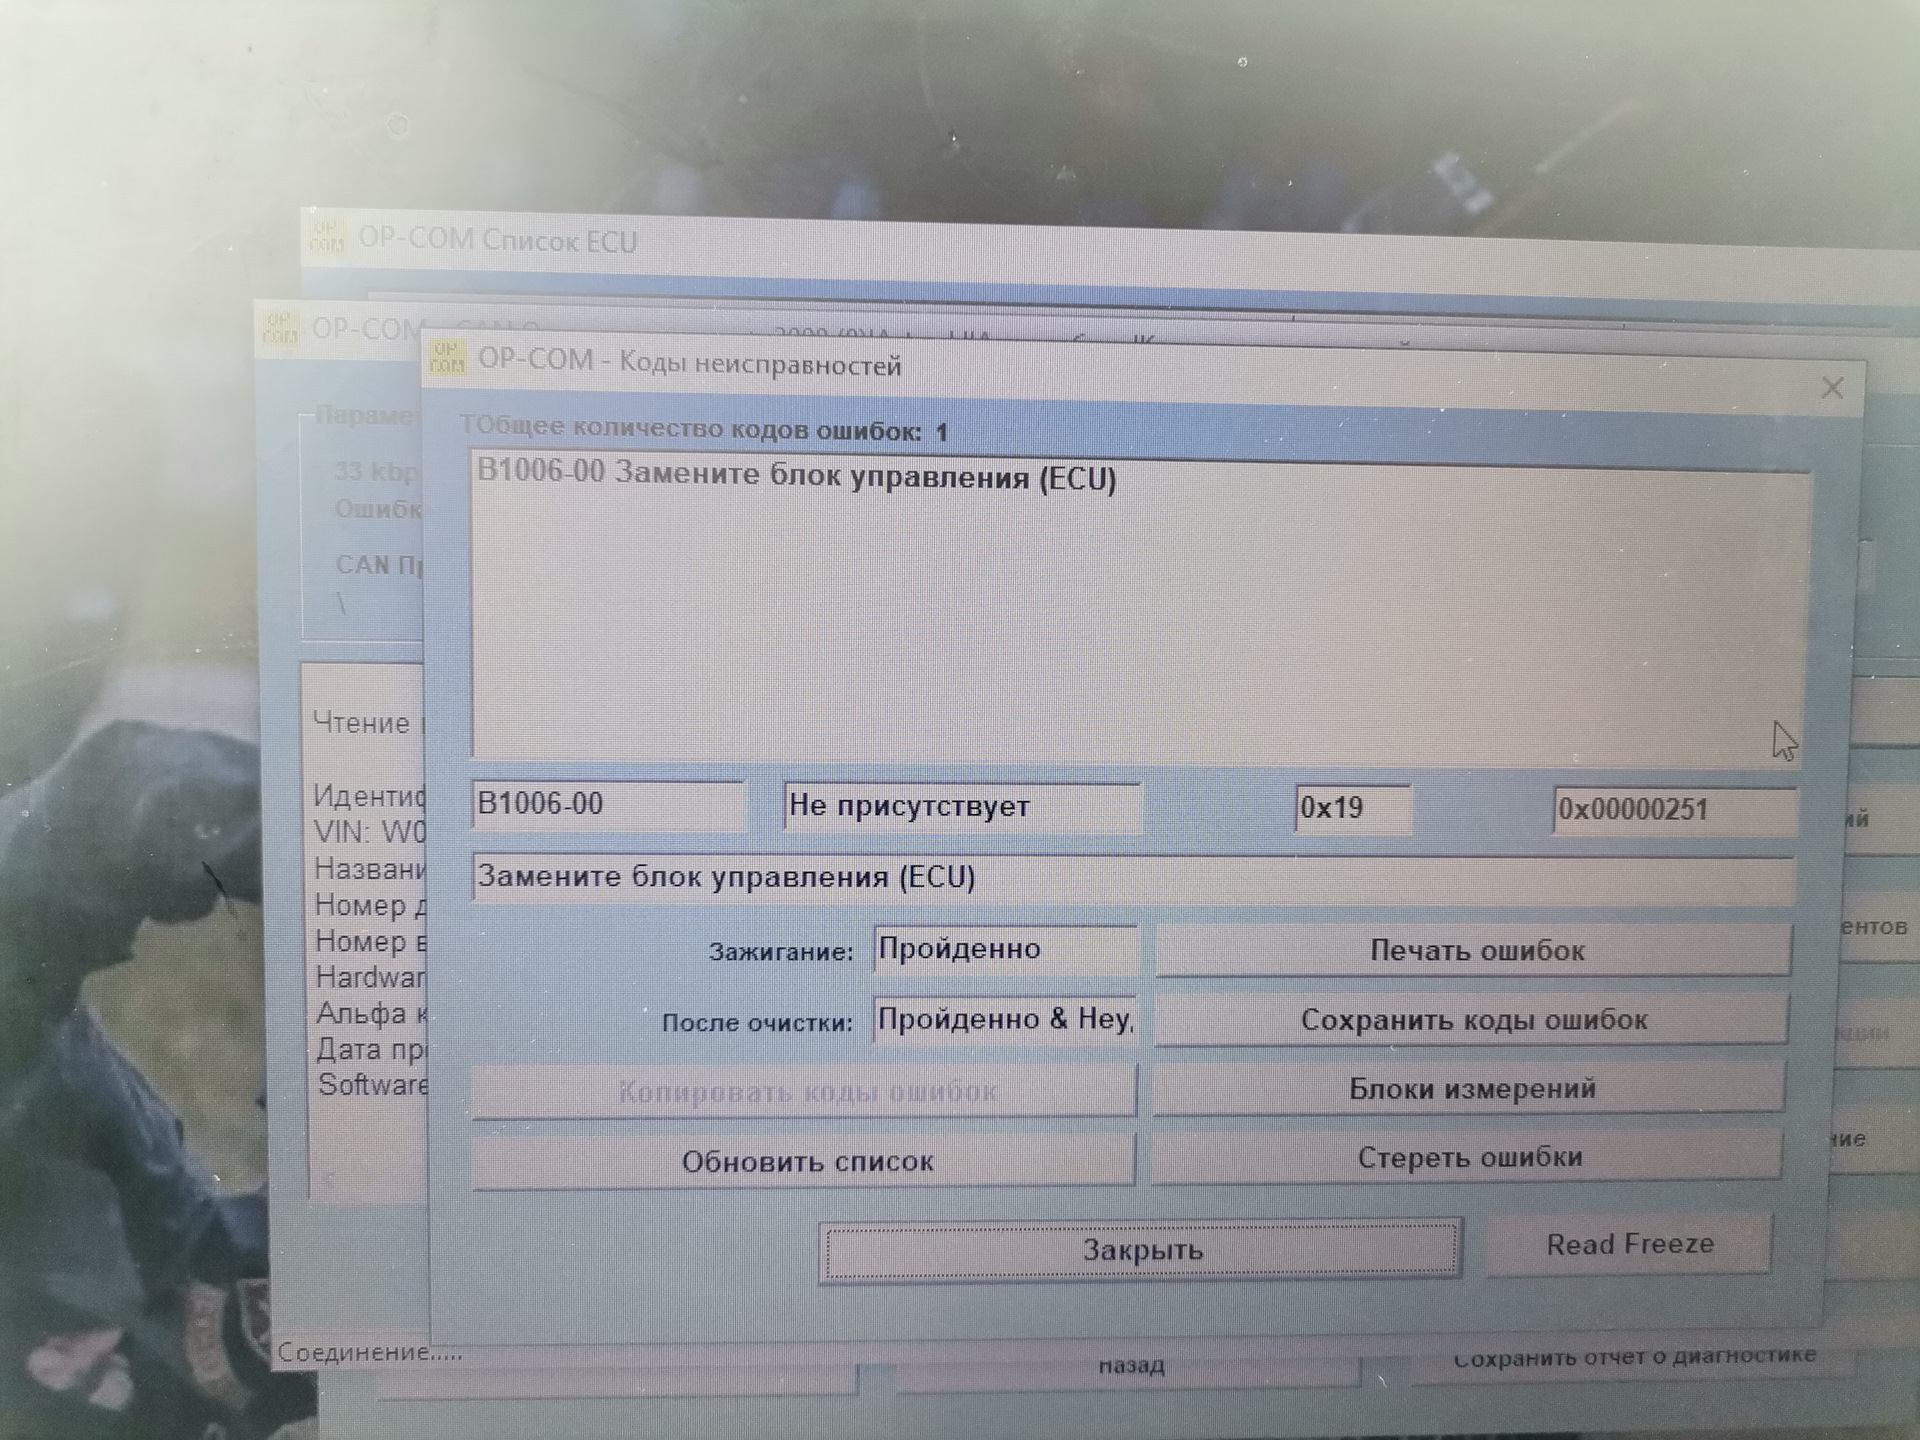
Task: Click the 0x00000251 value field
Action: [1674, 810]
